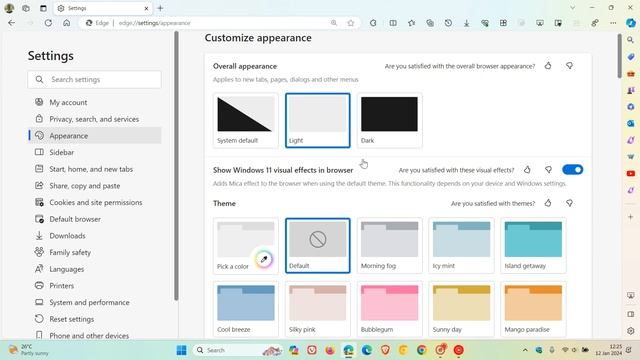Thumbs up for overall browser appearance
Viewport: 640px width, 360px height.
[x=548, y=66]
